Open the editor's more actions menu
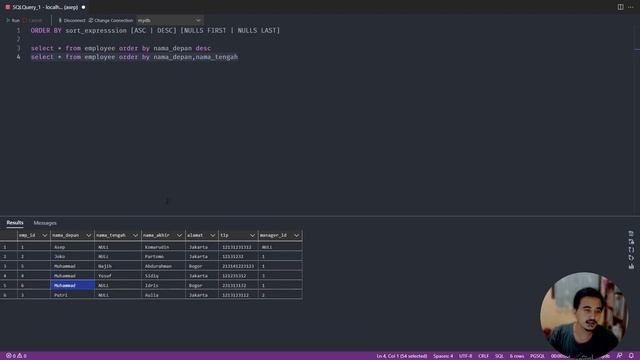Image resolution: width=640 pixels, height=360 pixels. (x=631, y=7)
